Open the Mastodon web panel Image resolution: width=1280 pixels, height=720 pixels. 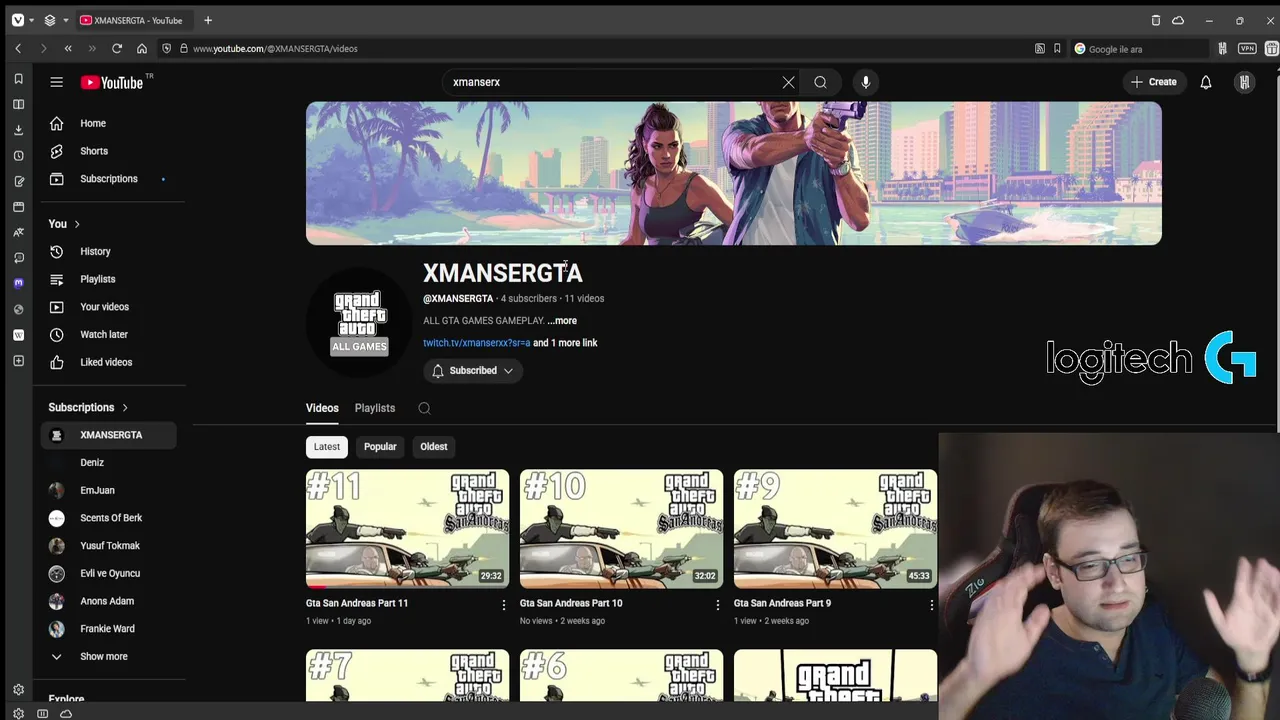click(x=18, y=283)
